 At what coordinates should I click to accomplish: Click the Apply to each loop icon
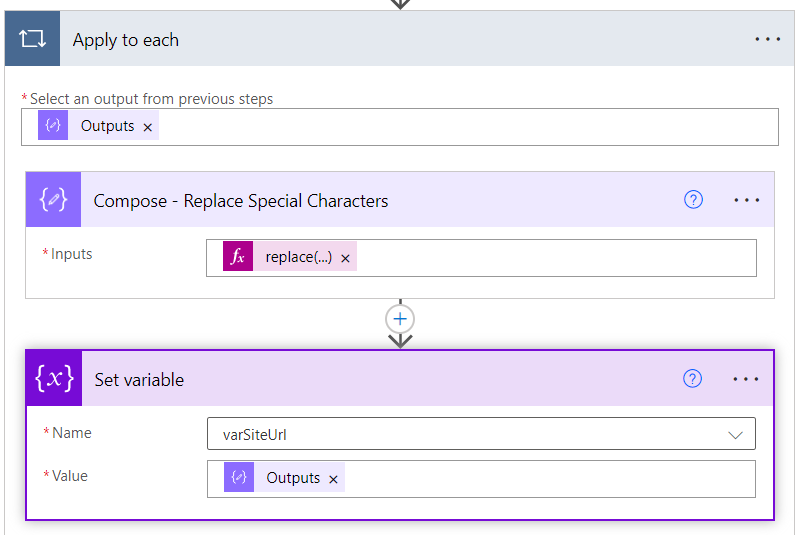[x=33, y=39]
